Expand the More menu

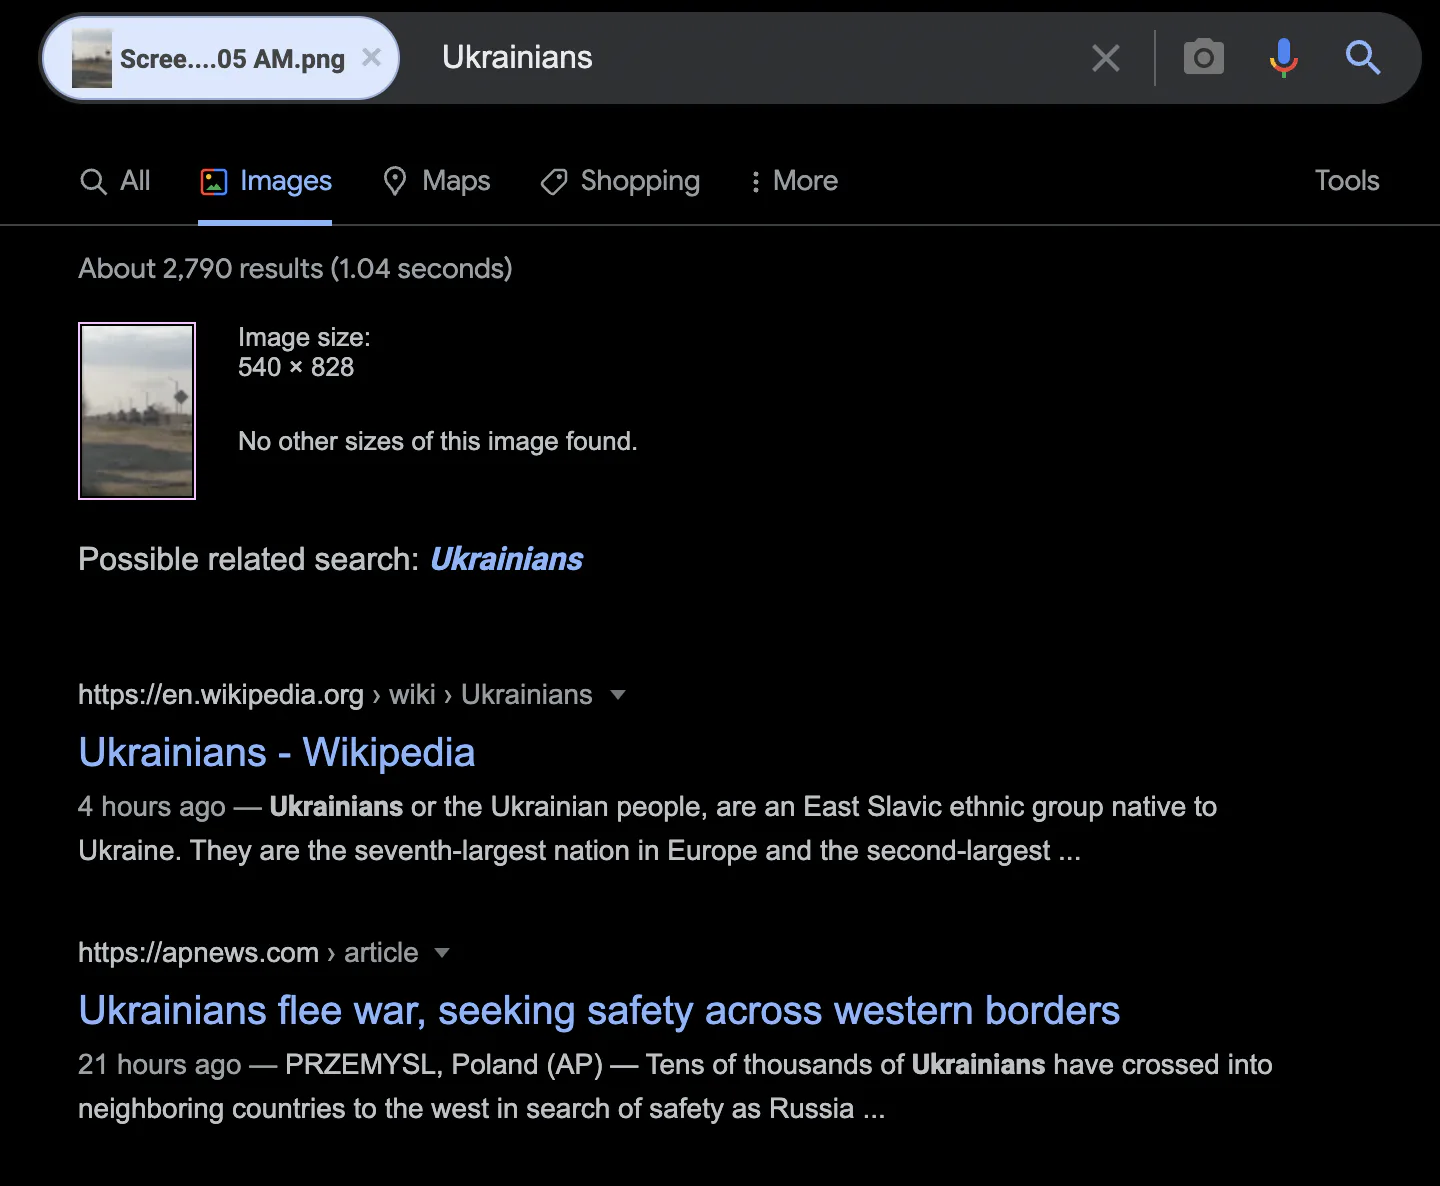point(794,181)
